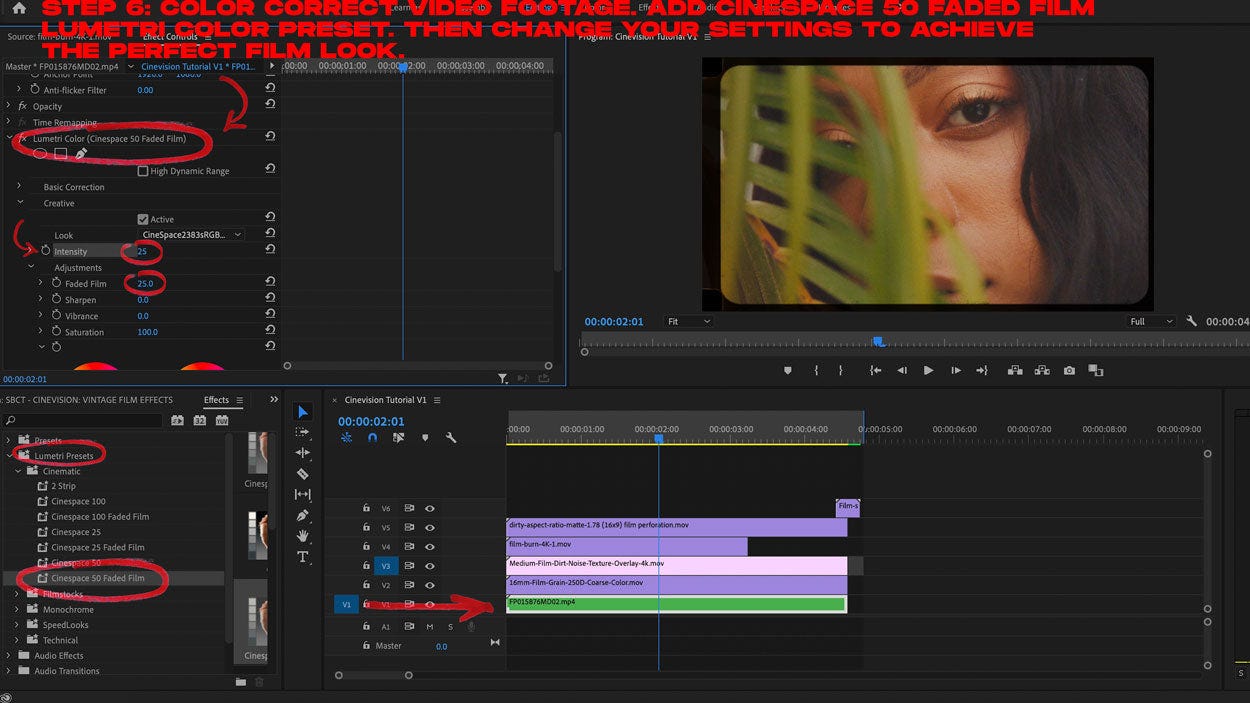This screenshot has height=703, width=1250.
Task: Open Full playback resolution dropdown
Action: [x=1151, y=322]
